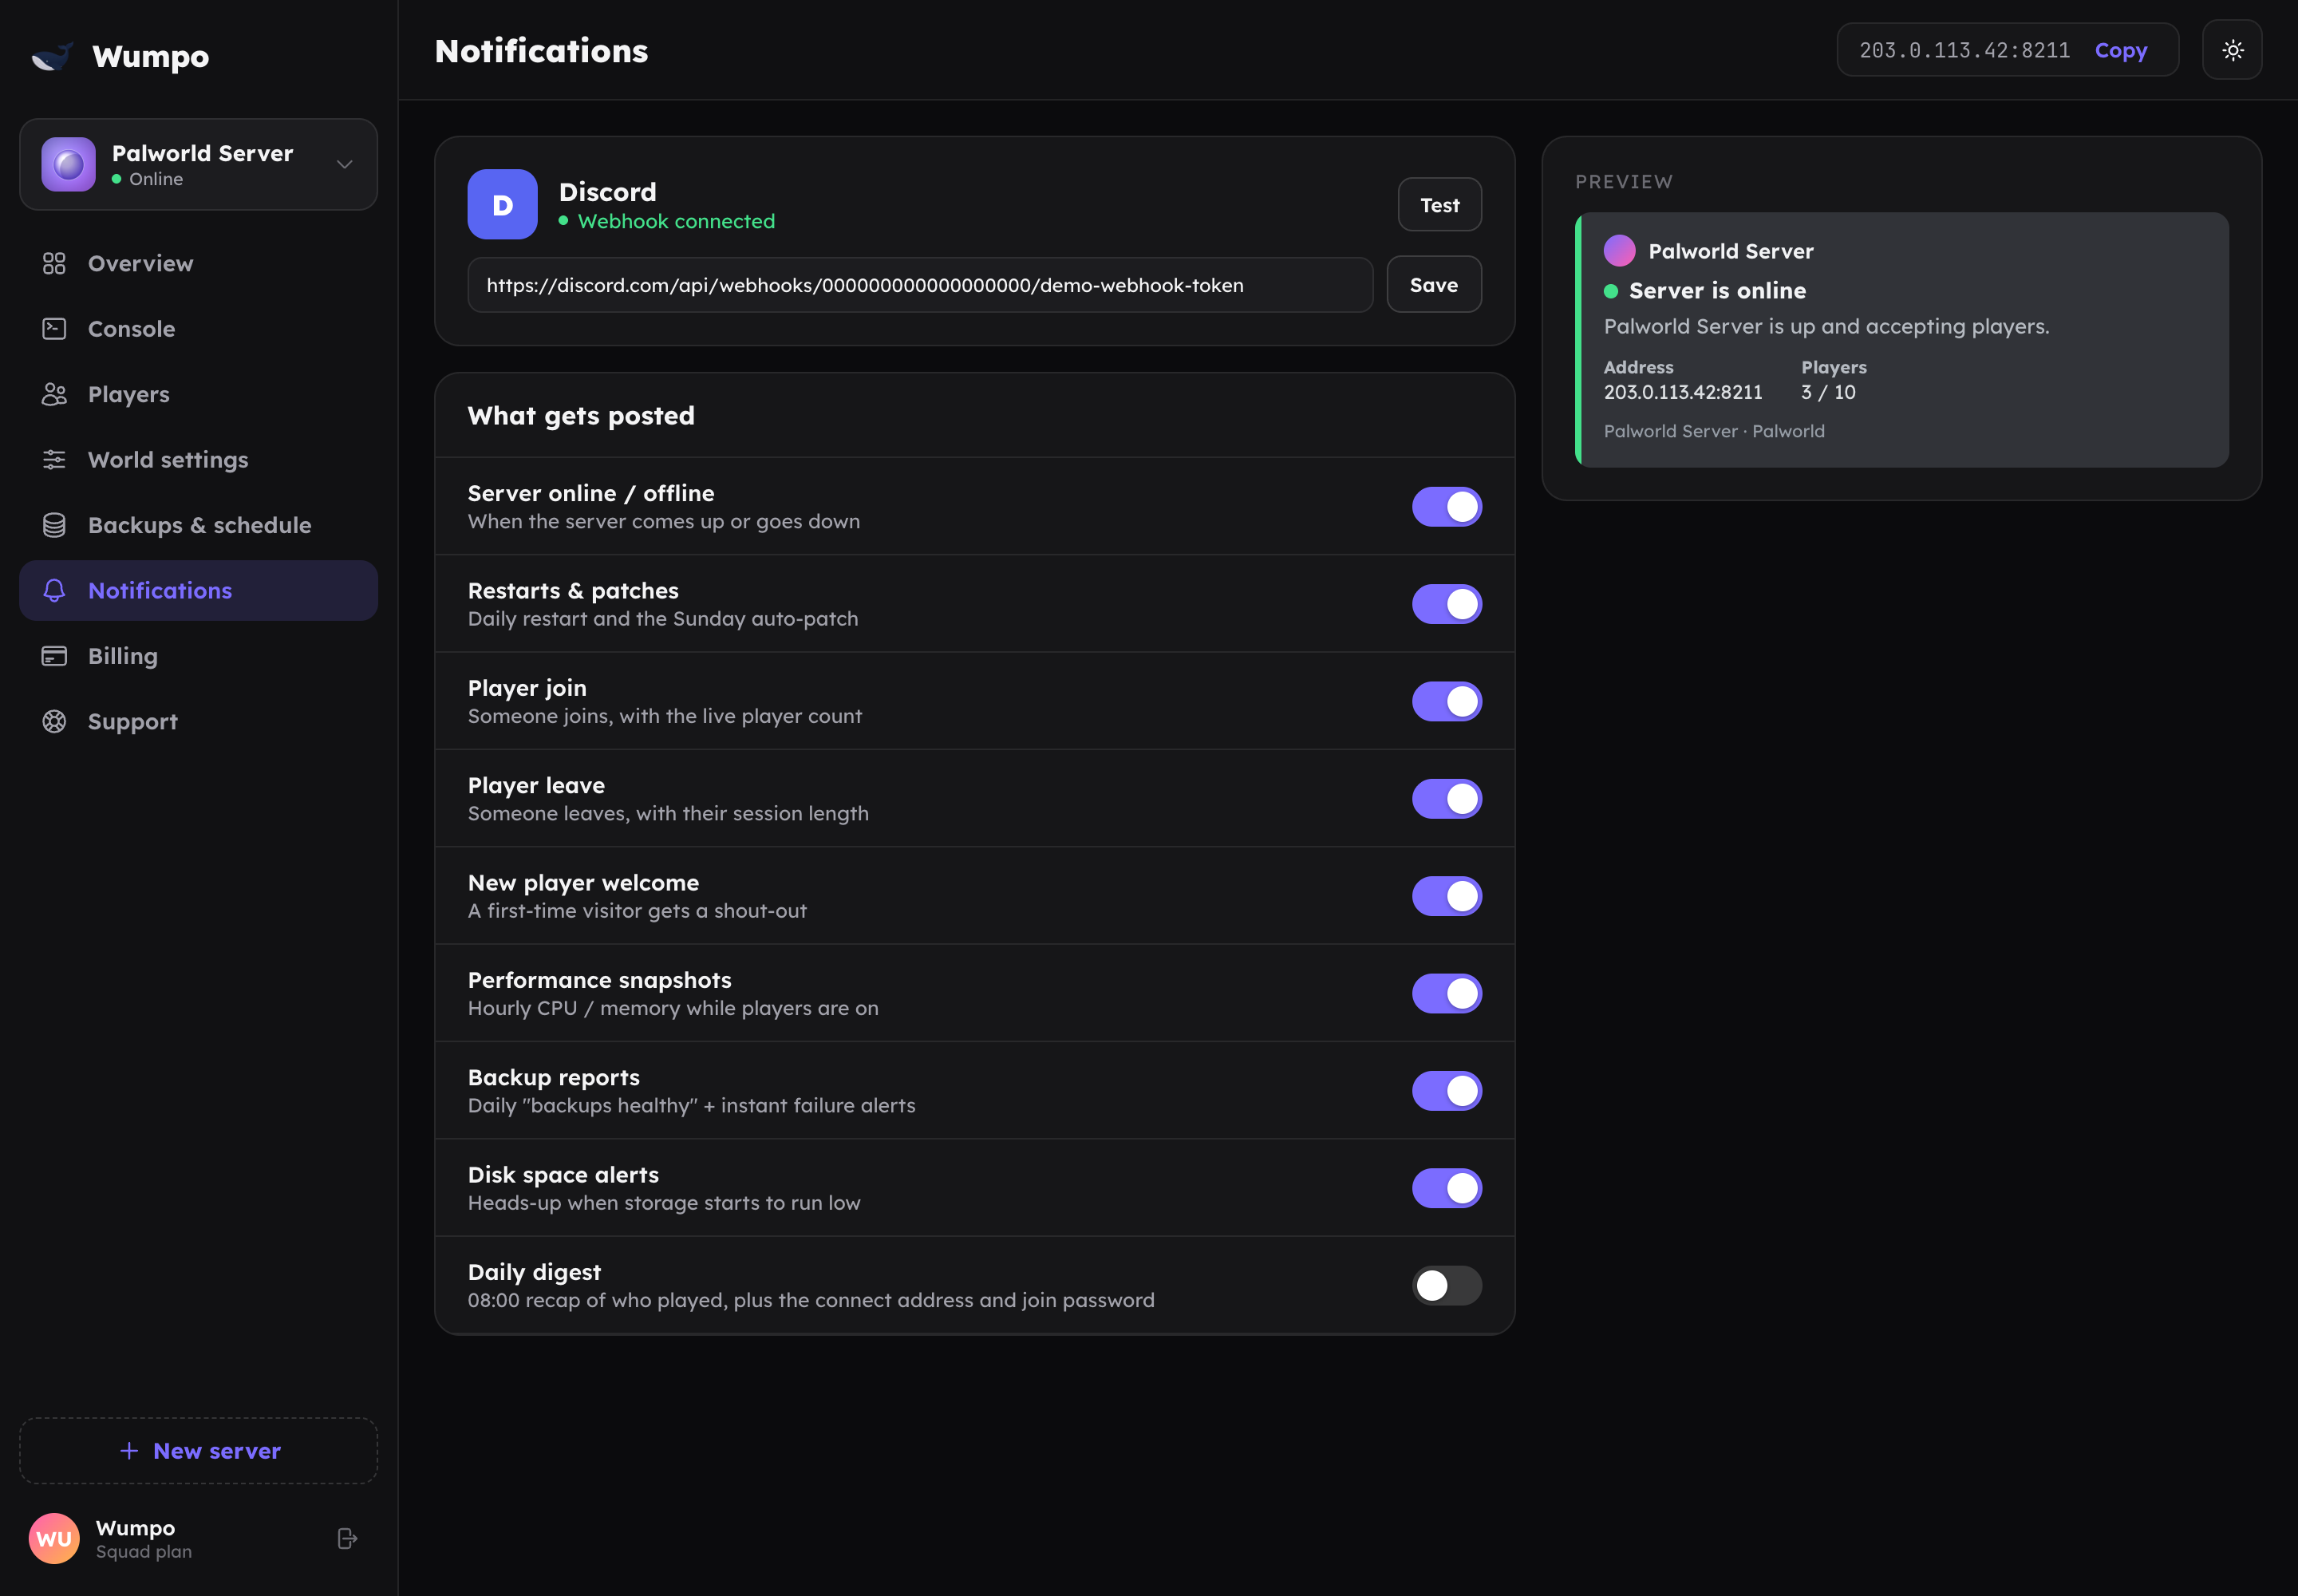Image resolution: width=2298 pixels, height=1596 pixels.
Task: Click the Squad plan label
Action: pyautogui.click(x=144, y=1551)
